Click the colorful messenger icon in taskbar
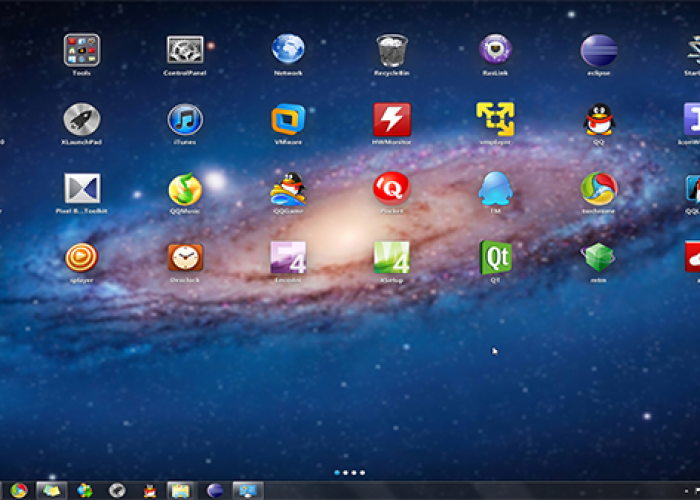Screen dimensions: 700x500 (x=84, y=491)
